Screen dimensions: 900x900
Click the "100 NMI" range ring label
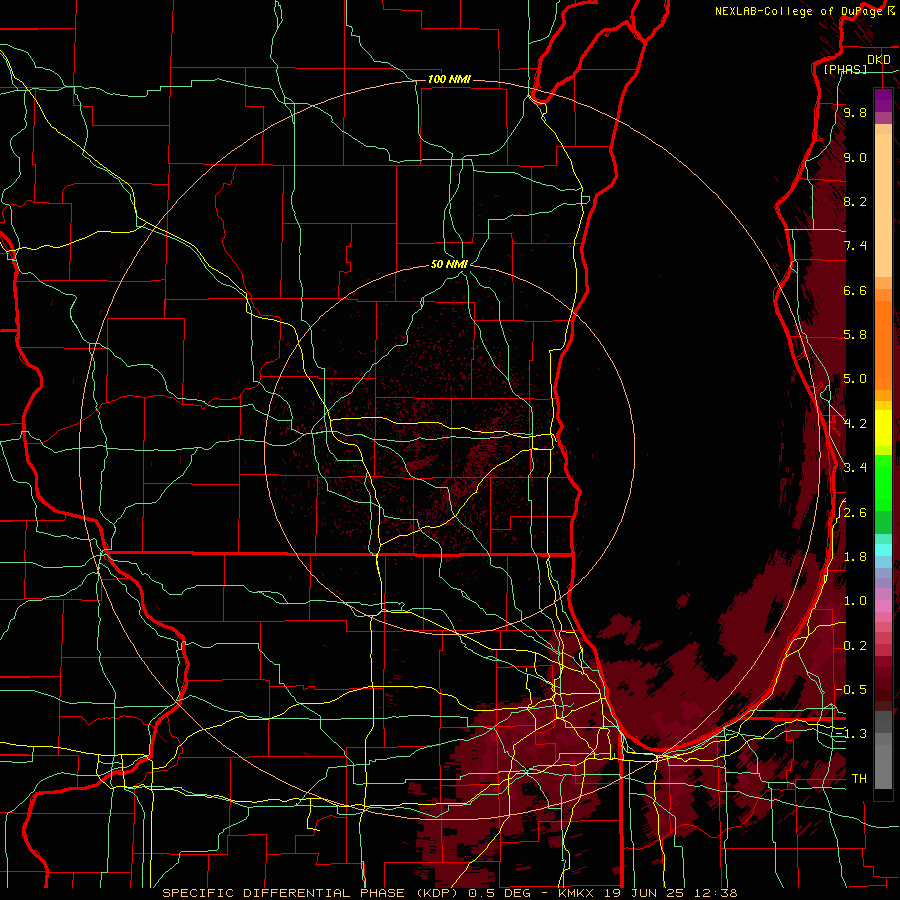(449, 79)
